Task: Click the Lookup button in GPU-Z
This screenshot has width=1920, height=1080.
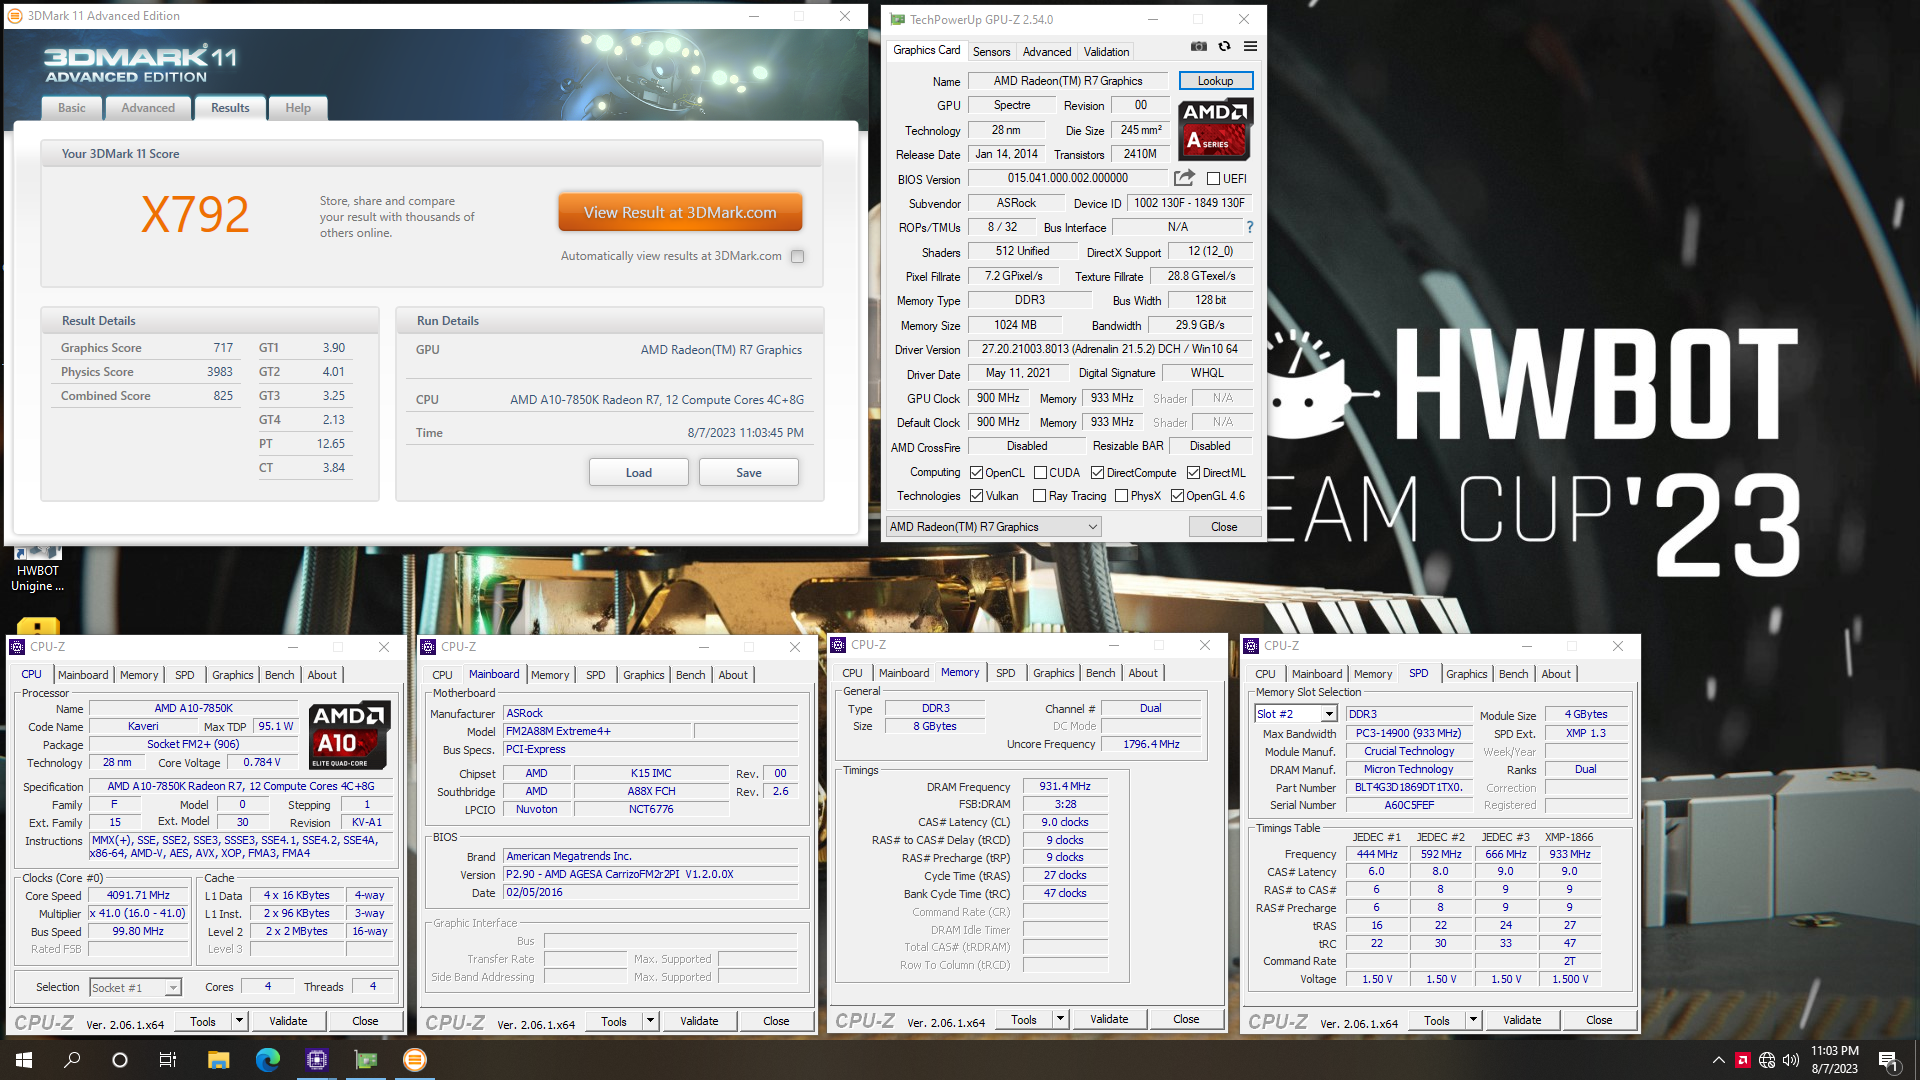Action: pyautogui.click(x=1215, y=81)
